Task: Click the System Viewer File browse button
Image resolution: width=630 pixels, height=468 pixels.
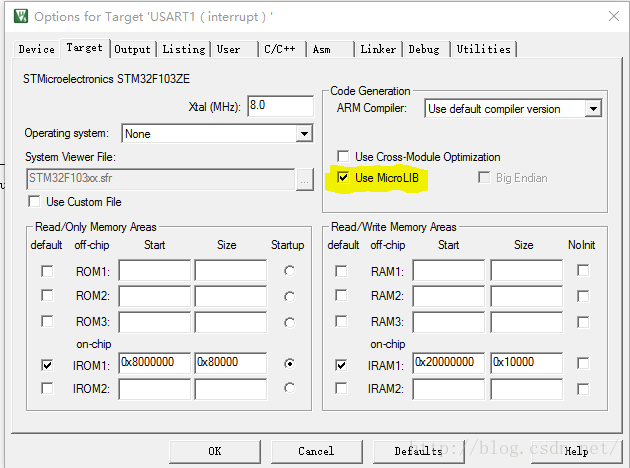Action: (305, 180)
